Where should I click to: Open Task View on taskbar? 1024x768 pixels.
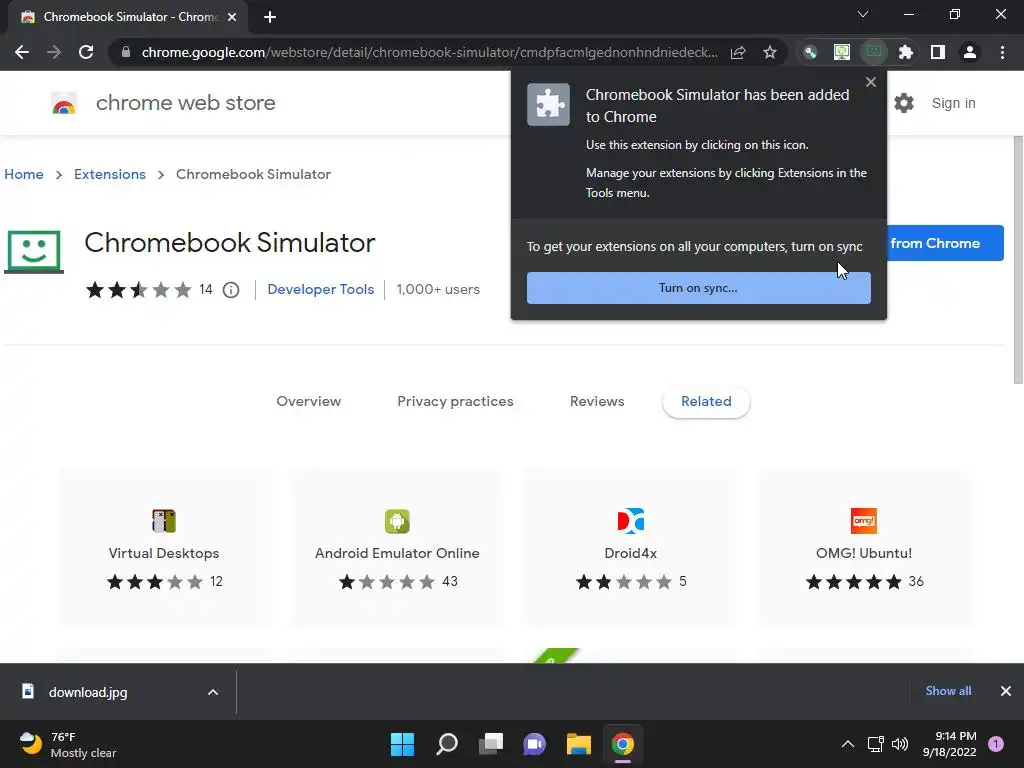(x=491, y=744)
